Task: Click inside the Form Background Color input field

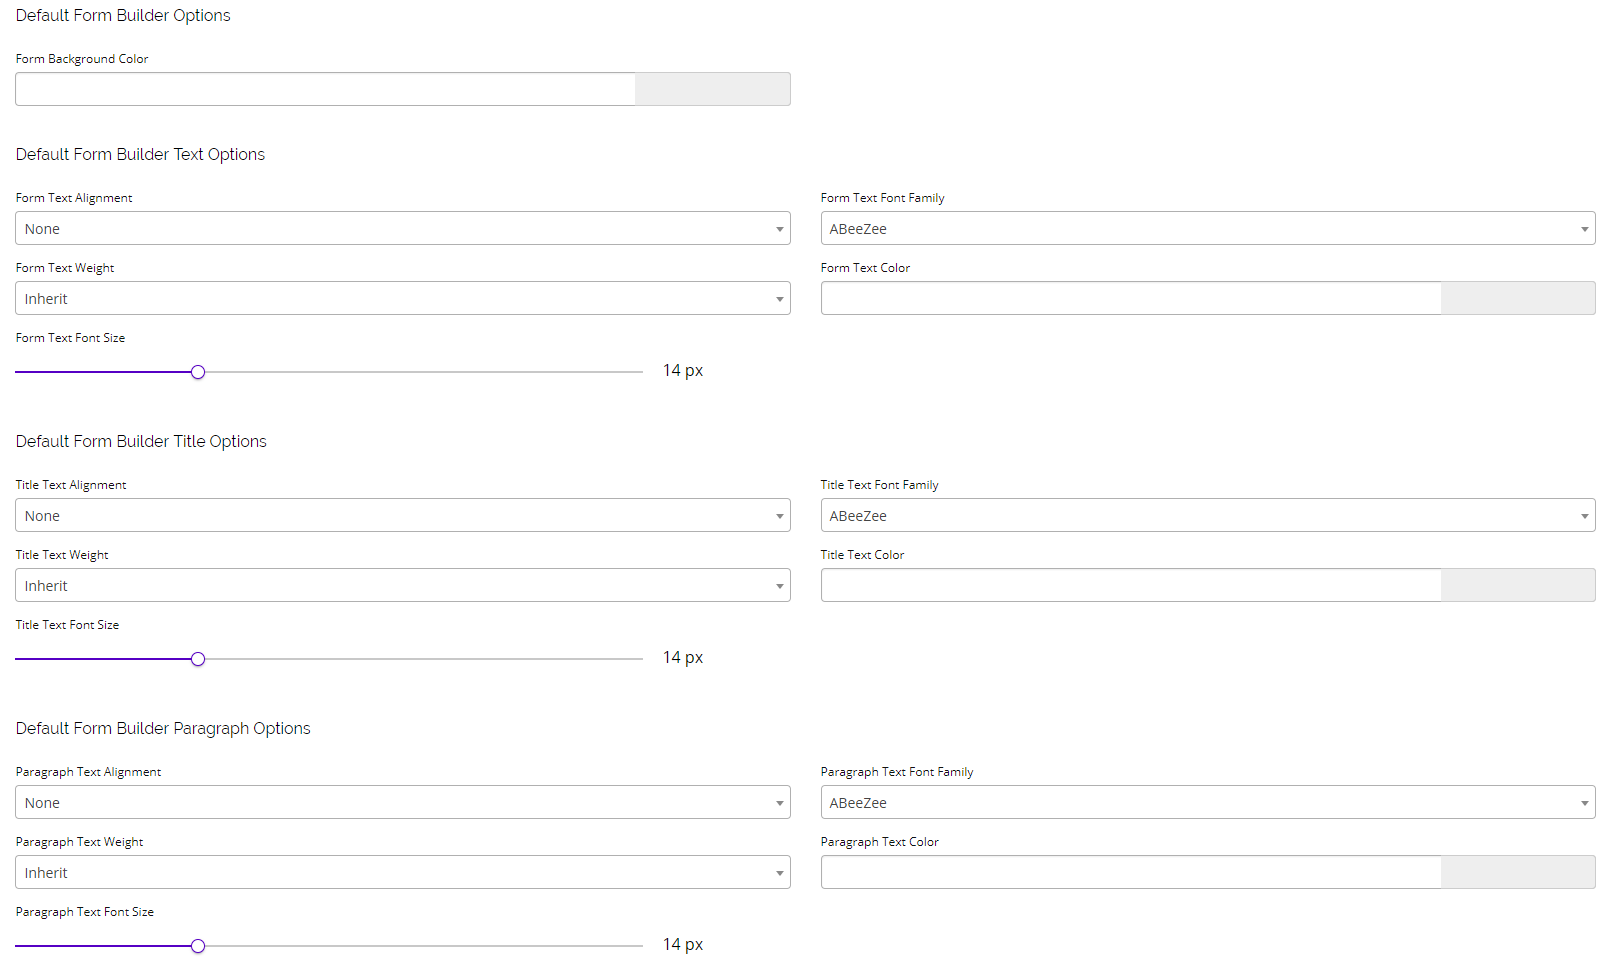Action: click(325, 89)
